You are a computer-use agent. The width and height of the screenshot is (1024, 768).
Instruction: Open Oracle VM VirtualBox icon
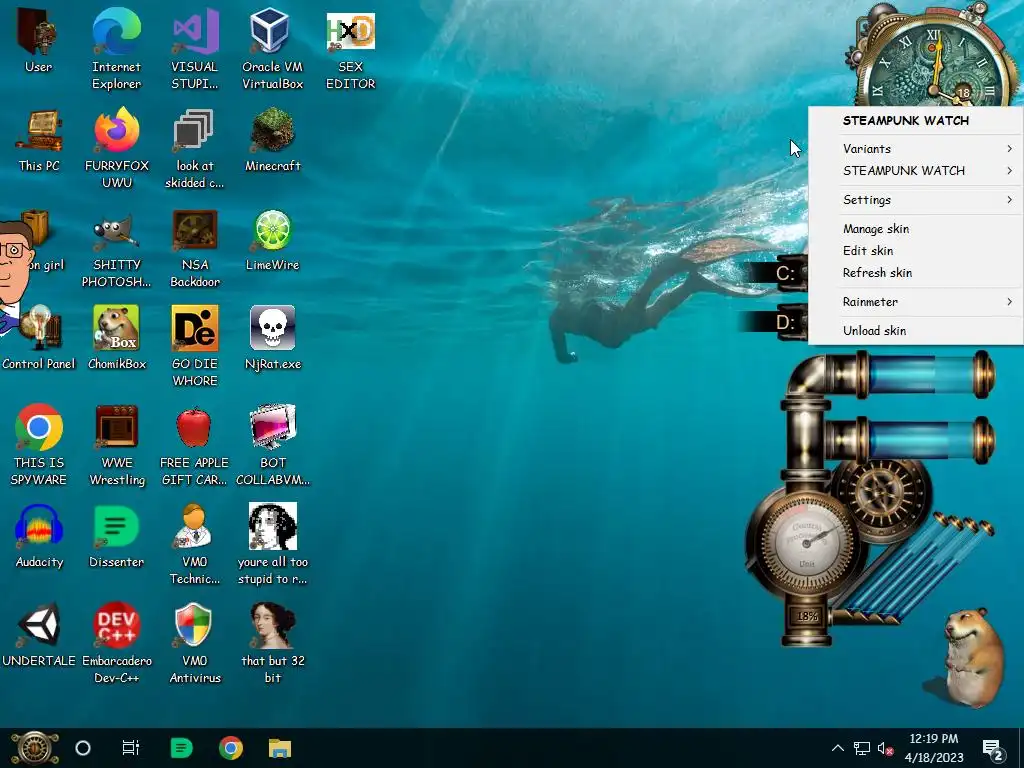point(271,31)
